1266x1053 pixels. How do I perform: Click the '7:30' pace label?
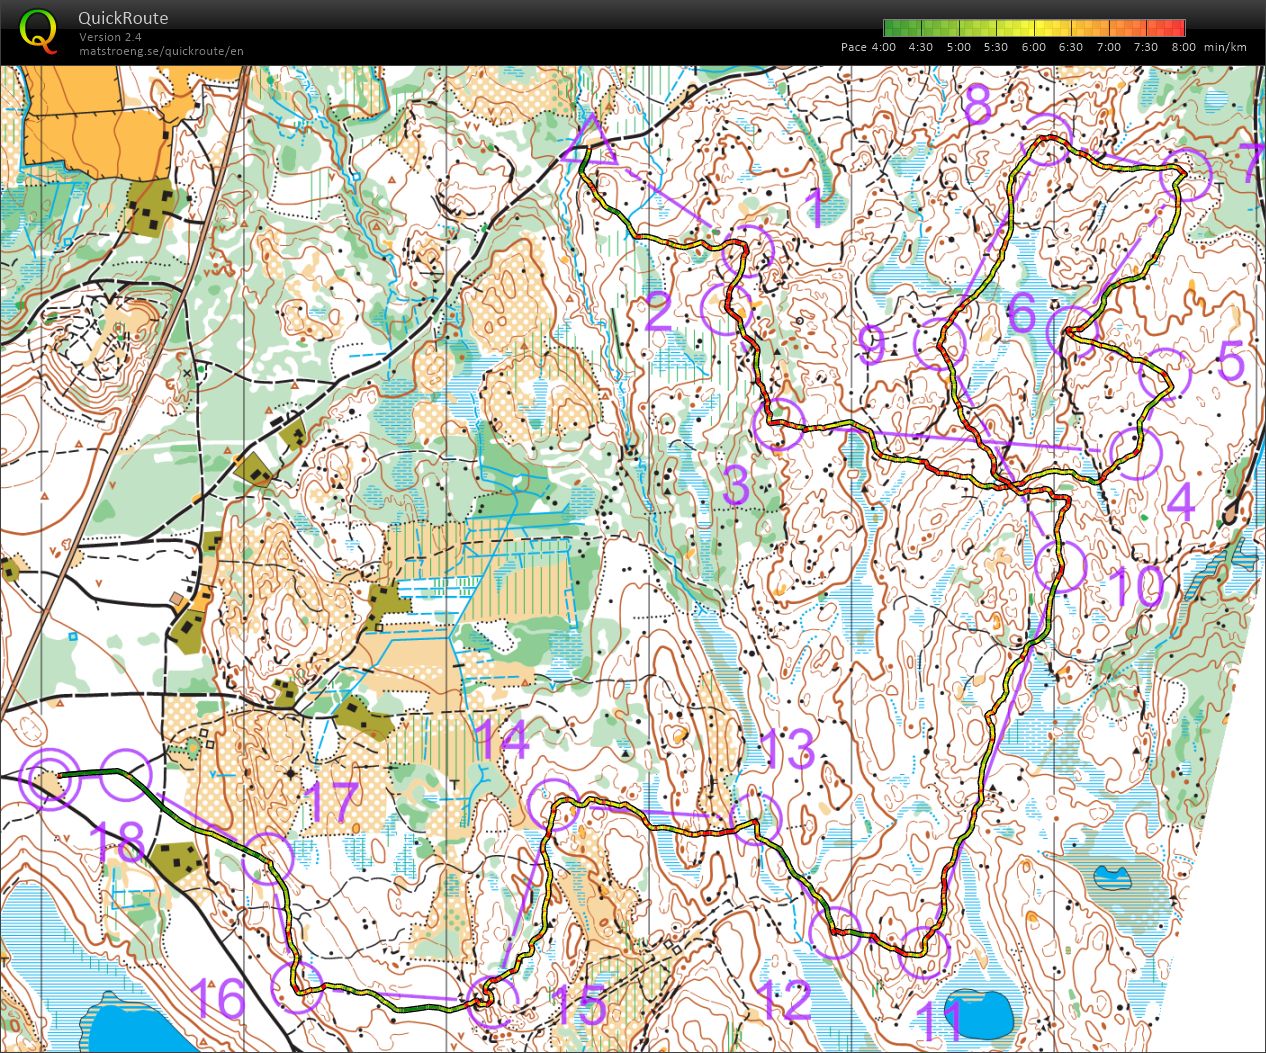[x=1146, y=47]
